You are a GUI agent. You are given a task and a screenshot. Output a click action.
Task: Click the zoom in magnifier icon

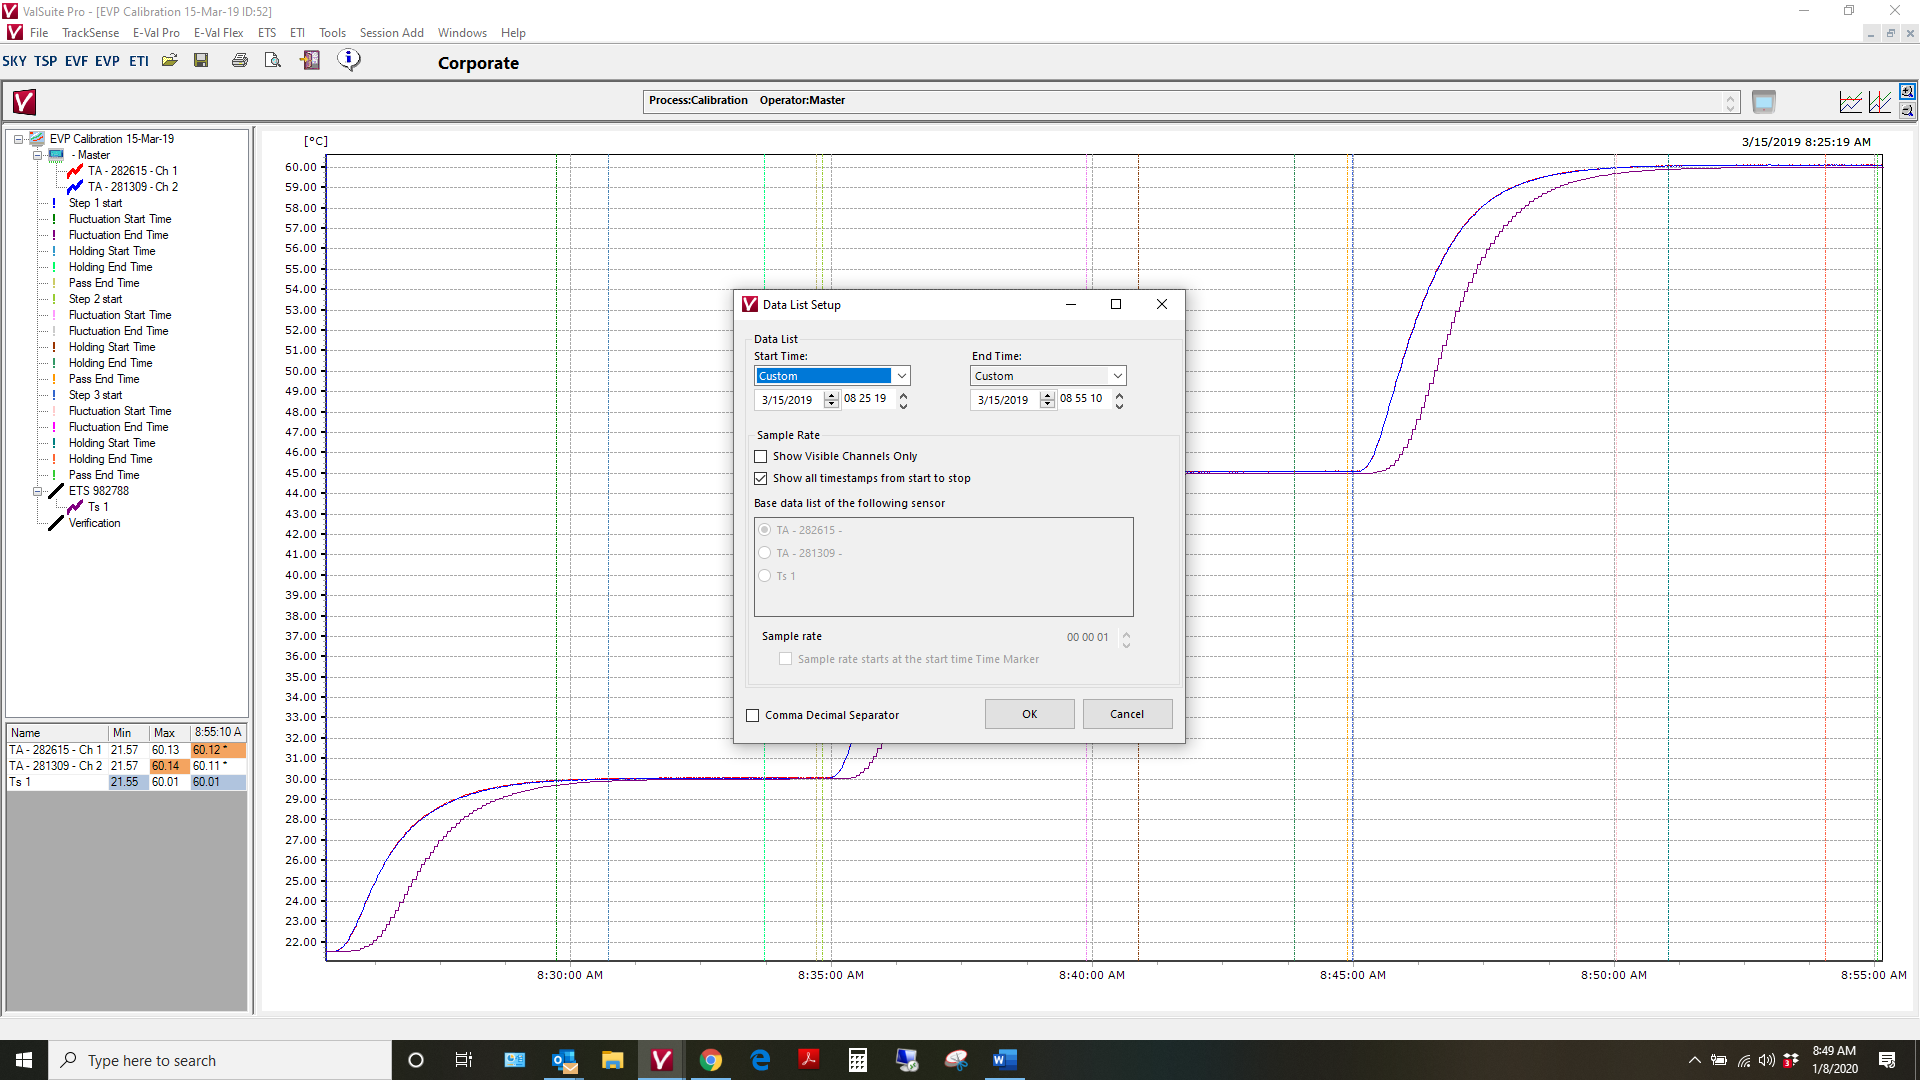pos(1907,92)
